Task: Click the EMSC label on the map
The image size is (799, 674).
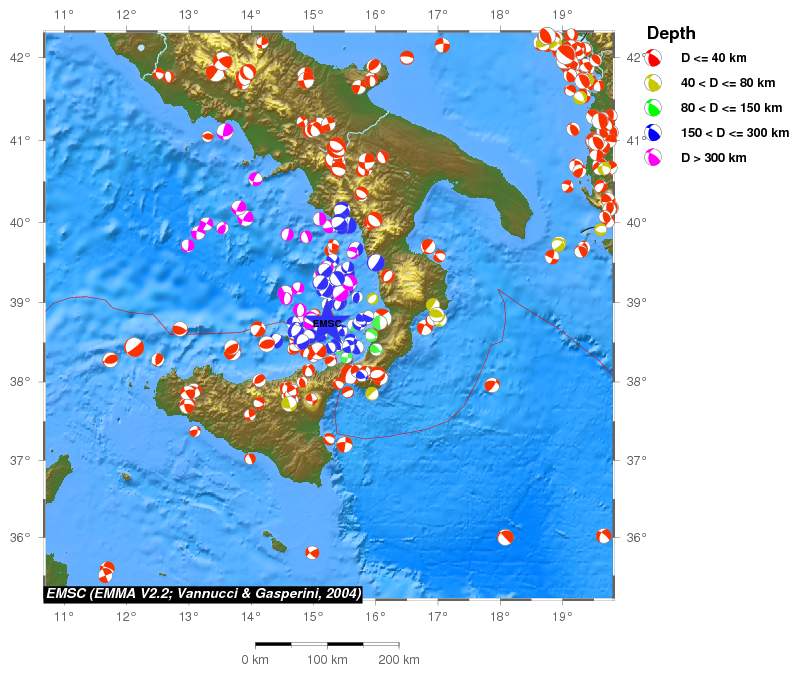Action: [x=327, y=324]
